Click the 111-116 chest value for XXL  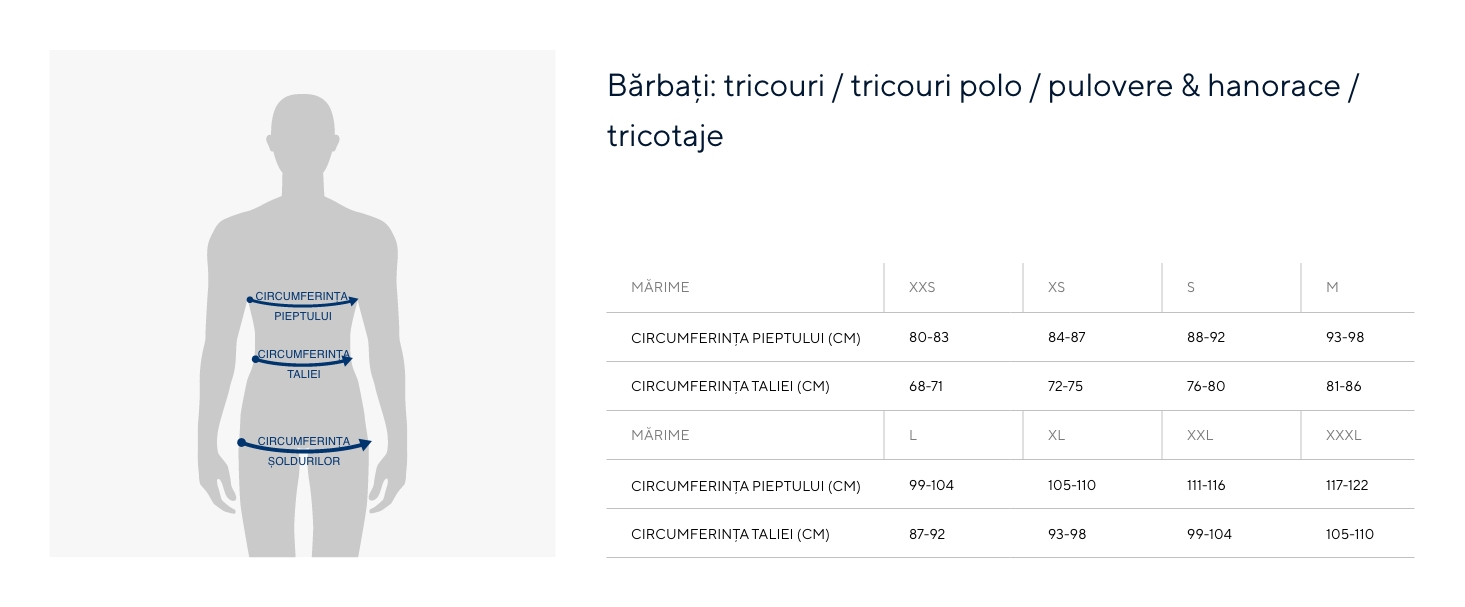1206,486
